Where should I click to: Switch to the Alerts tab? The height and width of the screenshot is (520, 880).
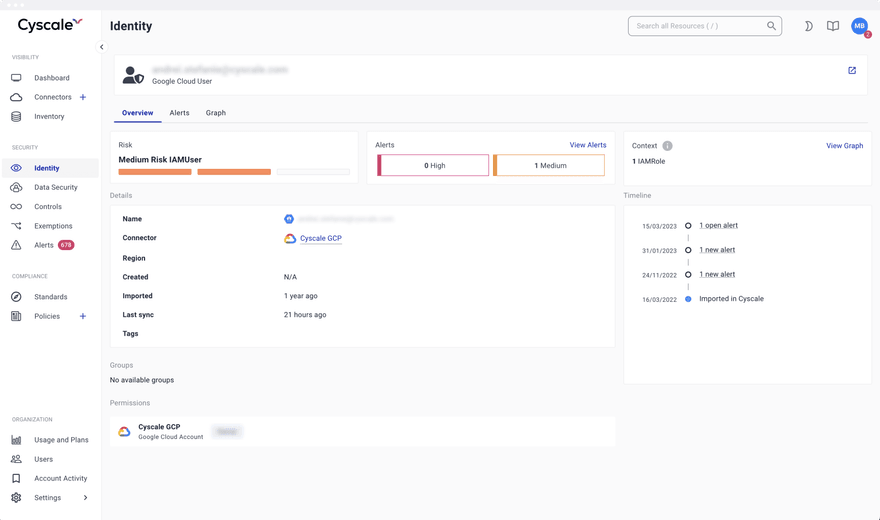coord(179,113)
